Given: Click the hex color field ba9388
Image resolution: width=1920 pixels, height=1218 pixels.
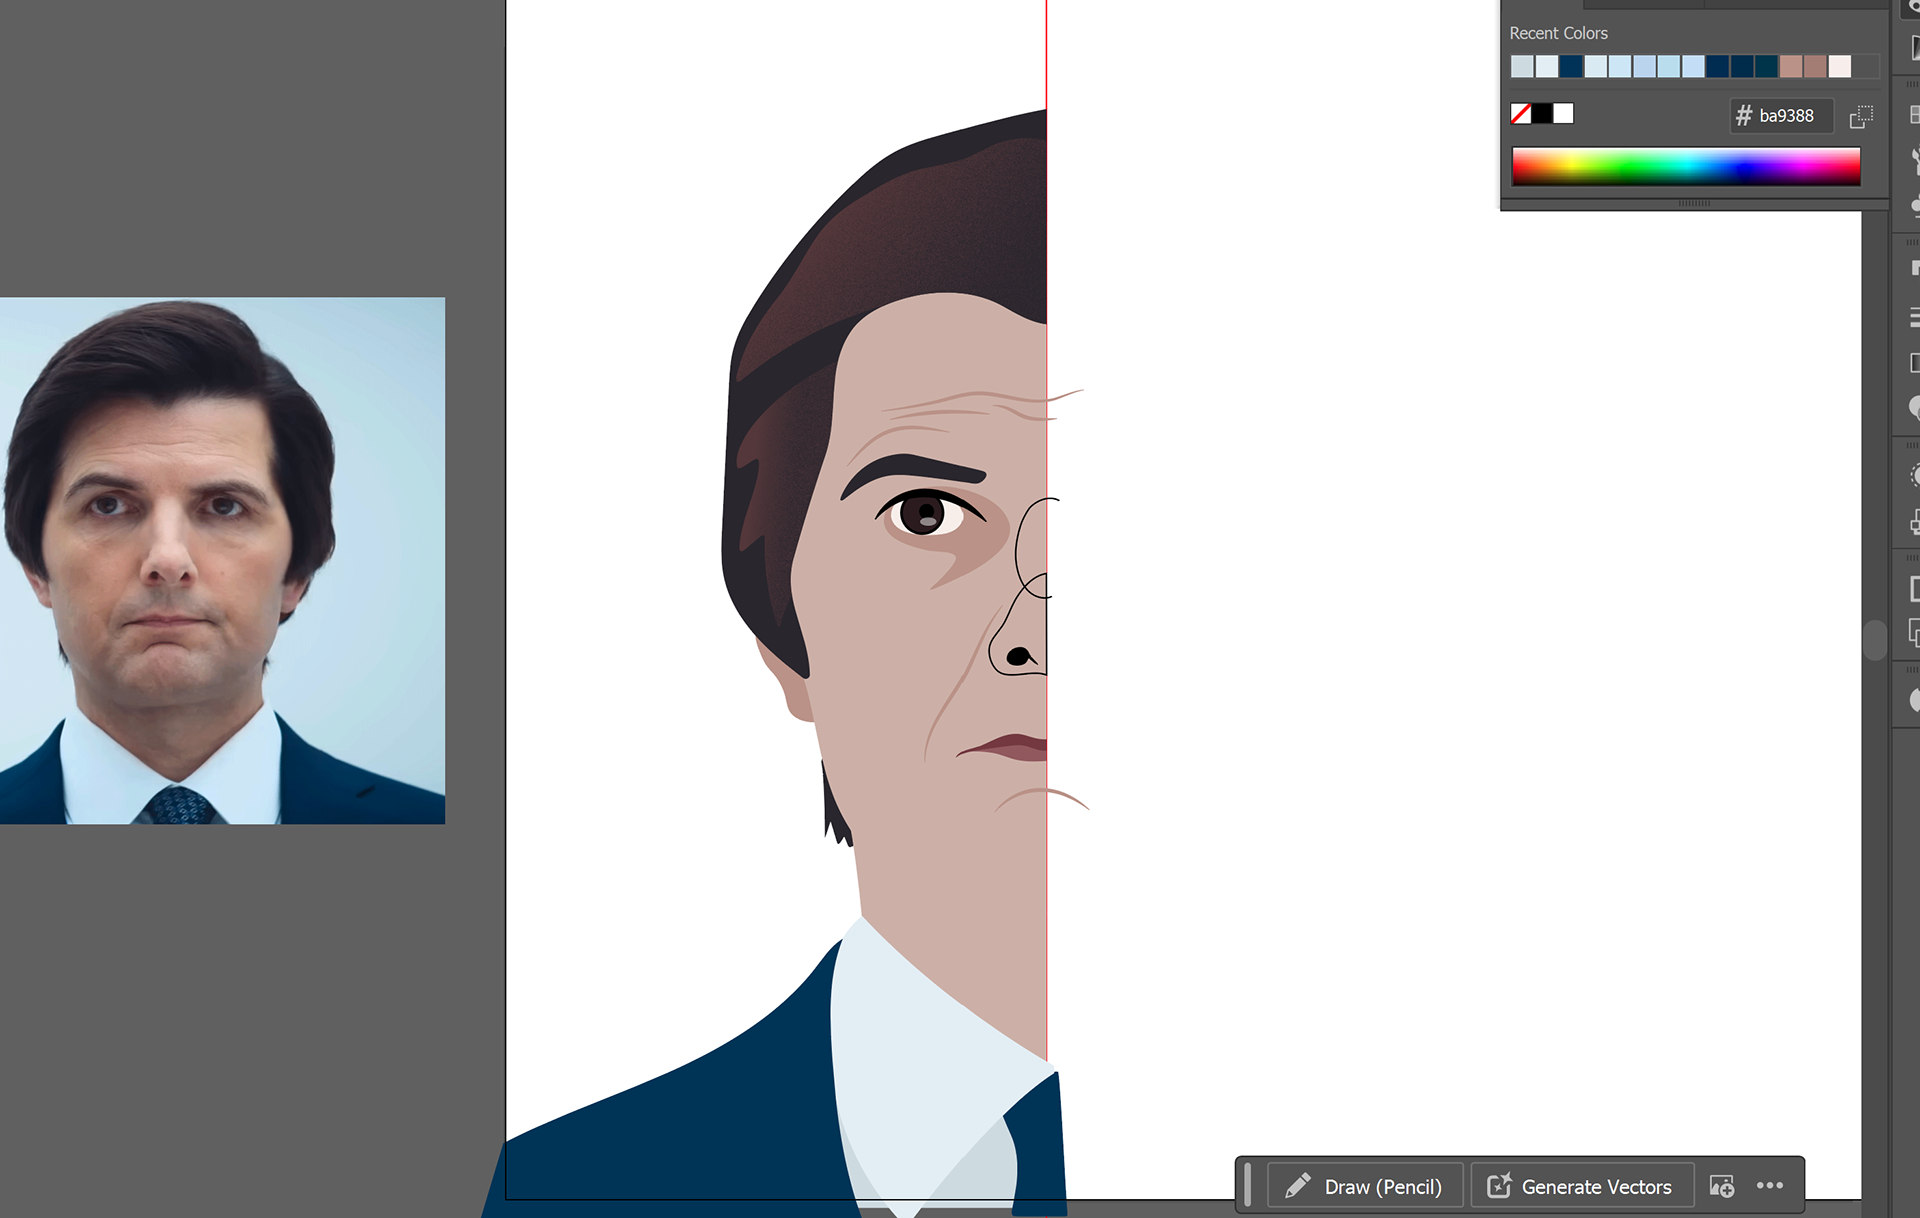Looking at the screenshot, I should 1786,116.
